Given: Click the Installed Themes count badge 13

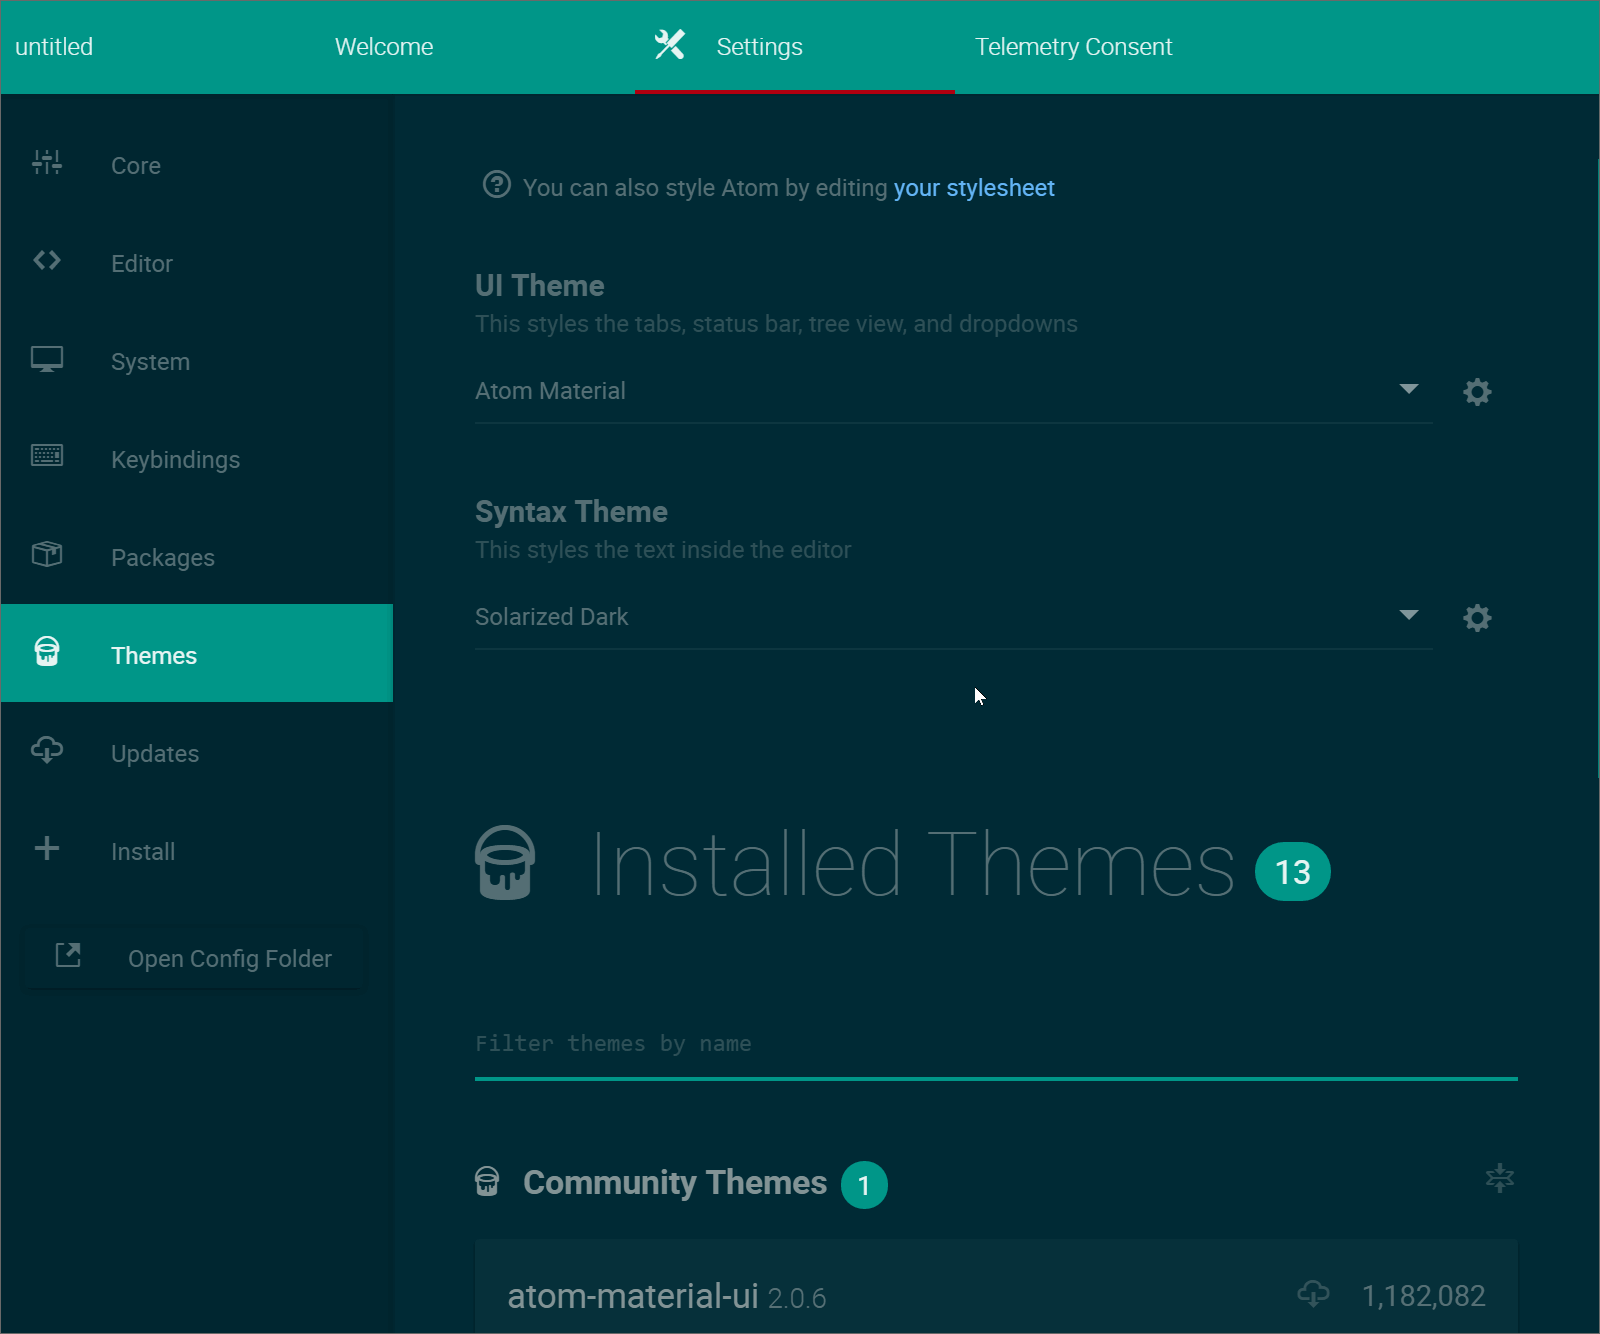Looking at the screenshot, I should coord(1293,872).
